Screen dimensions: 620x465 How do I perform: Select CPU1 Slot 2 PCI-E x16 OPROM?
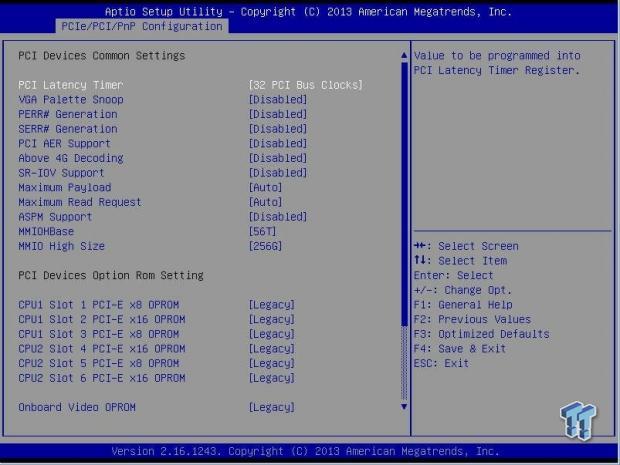coord(102,319)
